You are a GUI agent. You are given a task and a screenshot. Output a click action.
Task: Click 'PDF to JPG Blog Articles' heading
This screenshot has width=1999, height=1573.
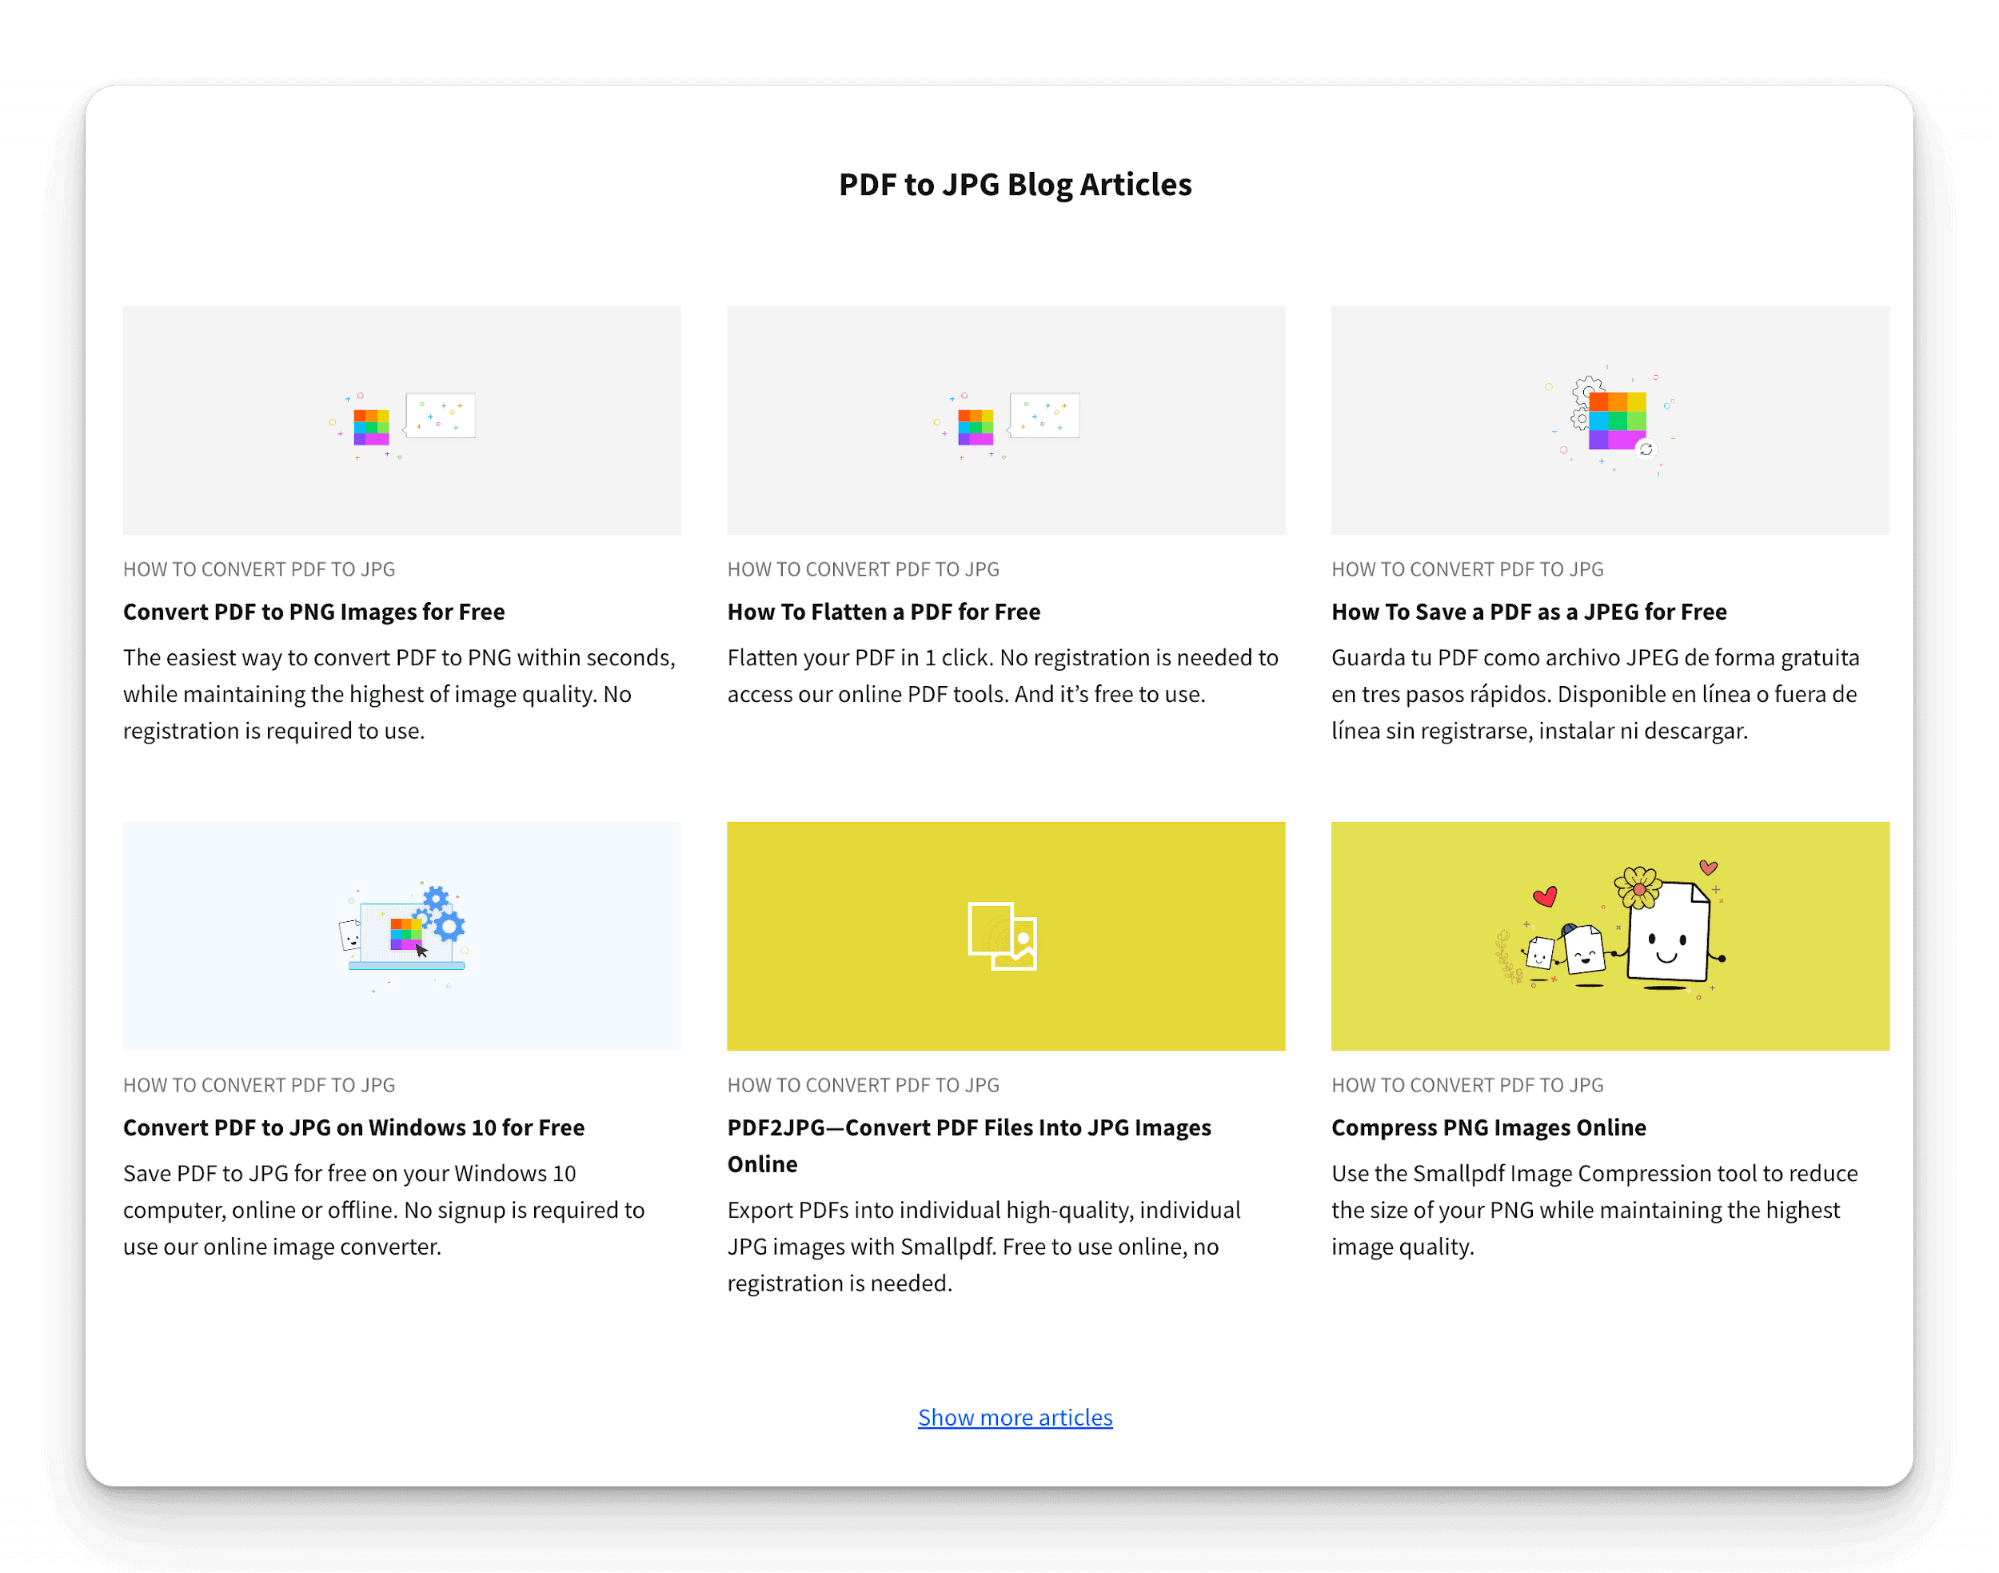point(1014,185)
